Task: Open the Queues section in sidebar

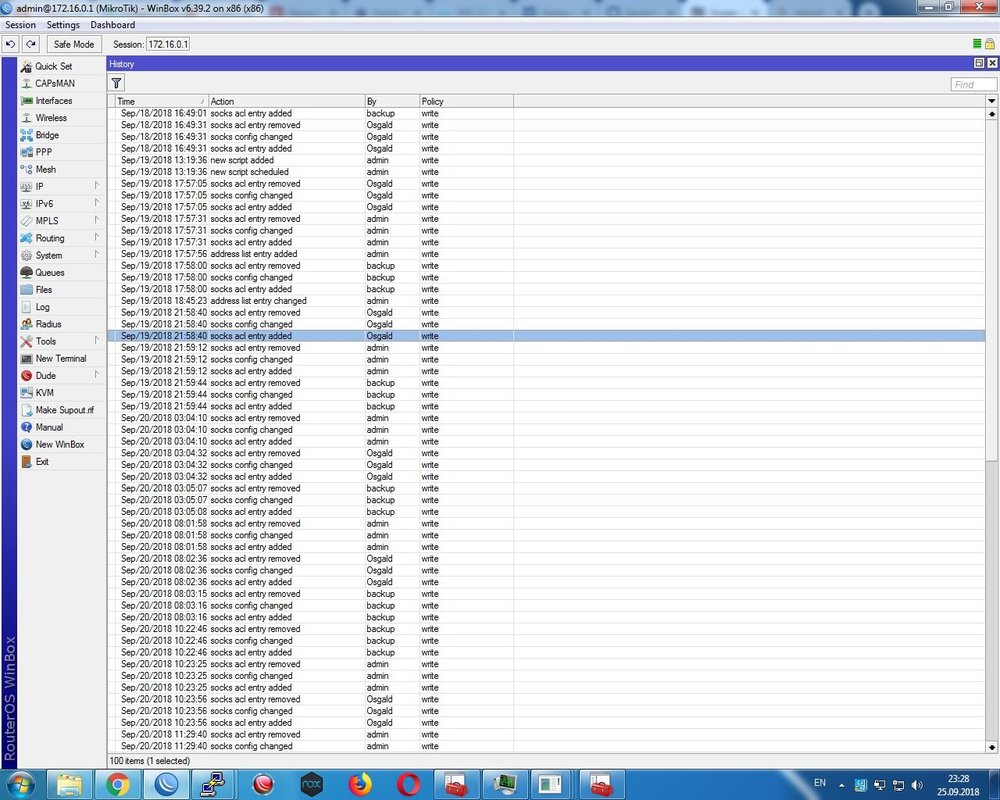Action: pyautogui.click(x=49, y=273)
